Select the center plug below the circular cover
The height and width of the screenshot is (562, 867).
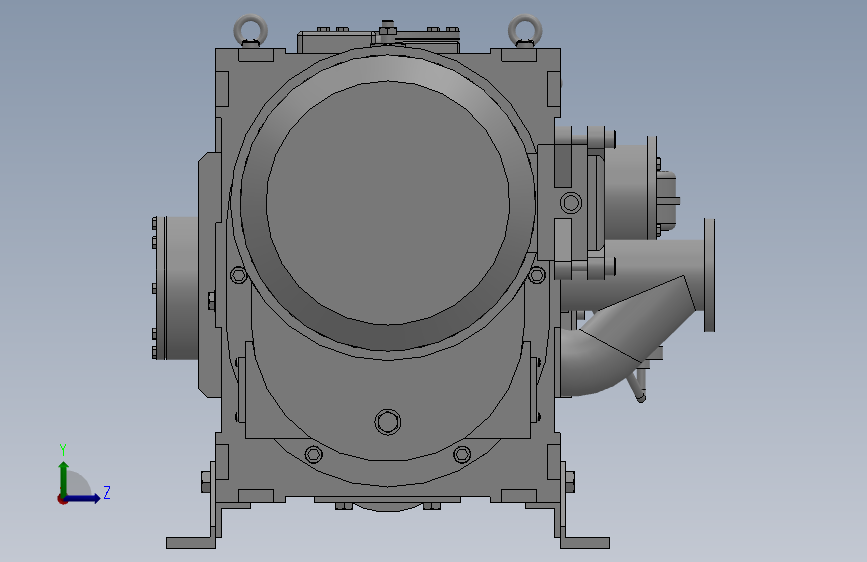click(x=388, y=422)
